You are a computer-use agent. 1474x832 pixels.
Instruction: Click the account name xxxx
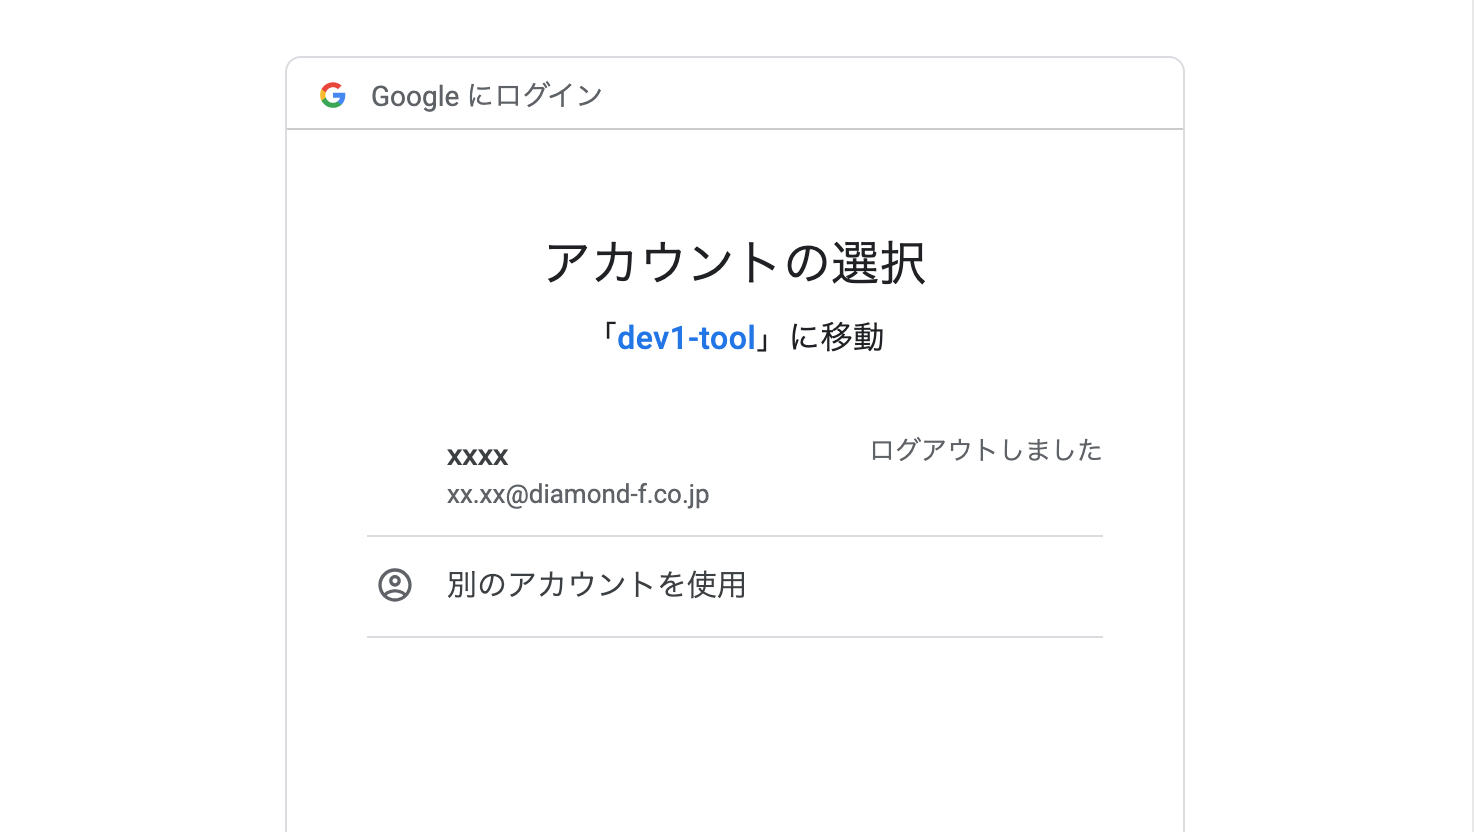(477, 456)
